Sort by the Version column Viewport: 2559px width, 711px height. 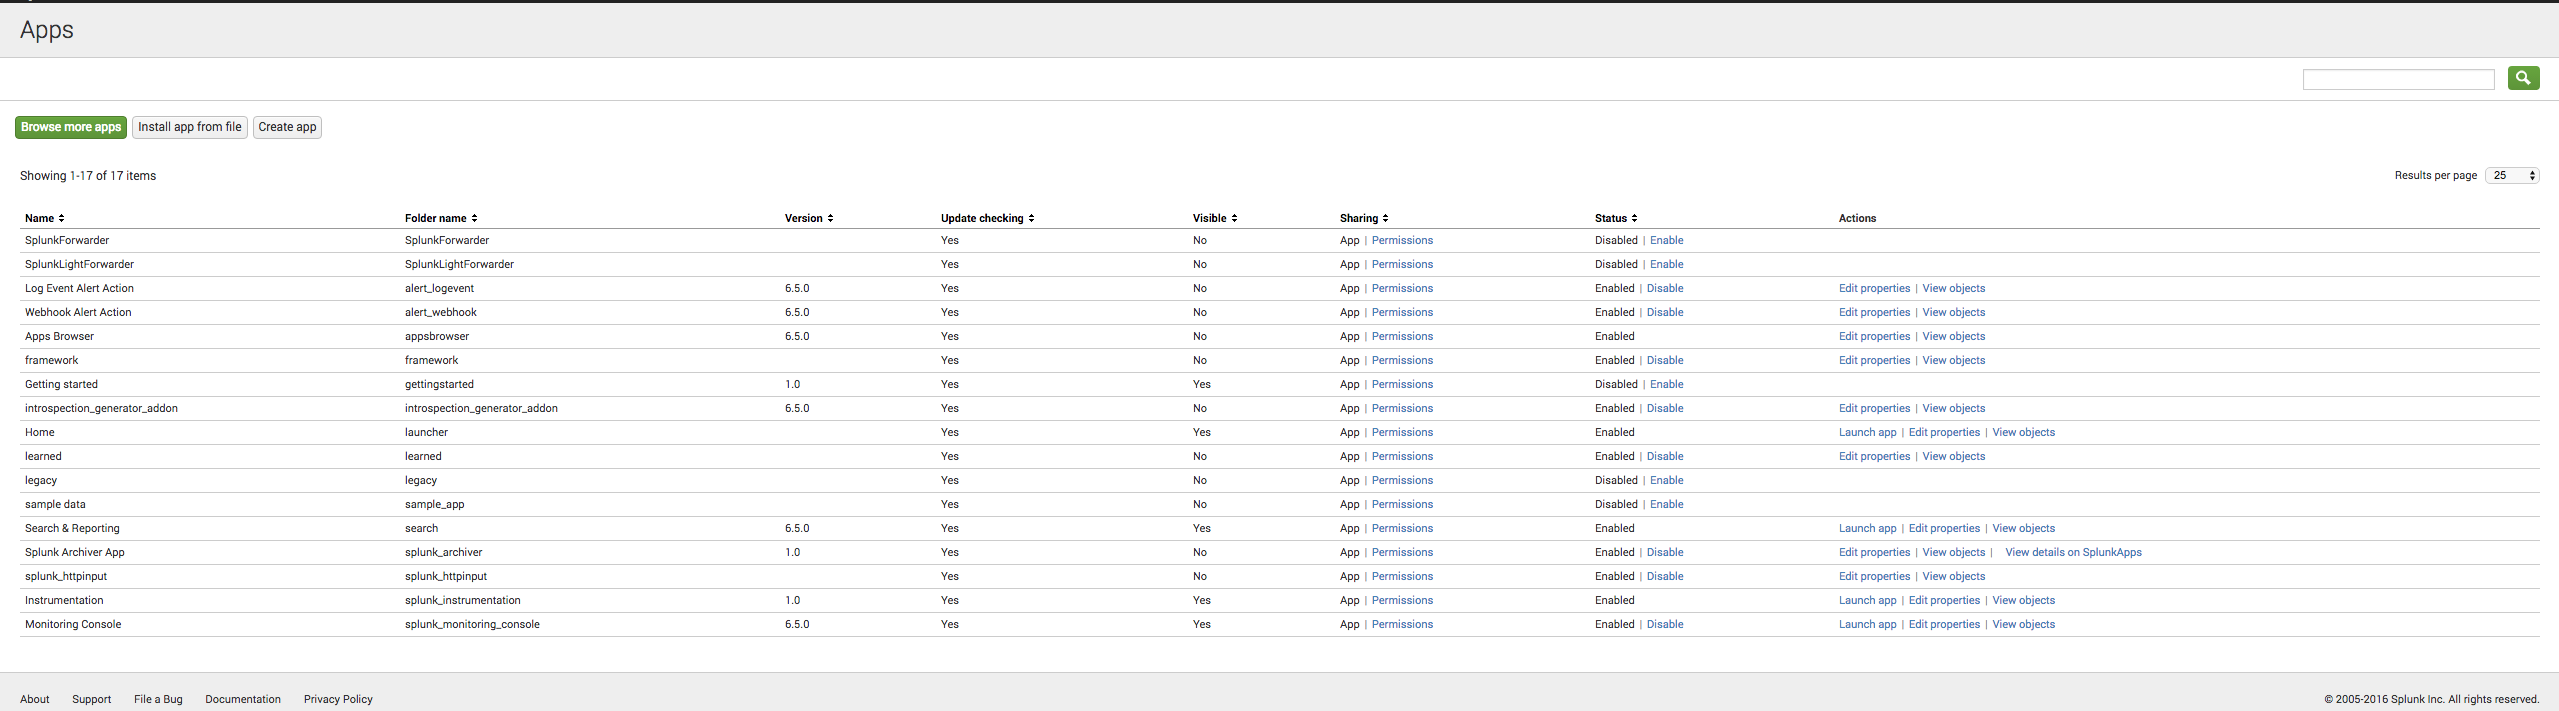pyautogui.click(x=808, y=218)
